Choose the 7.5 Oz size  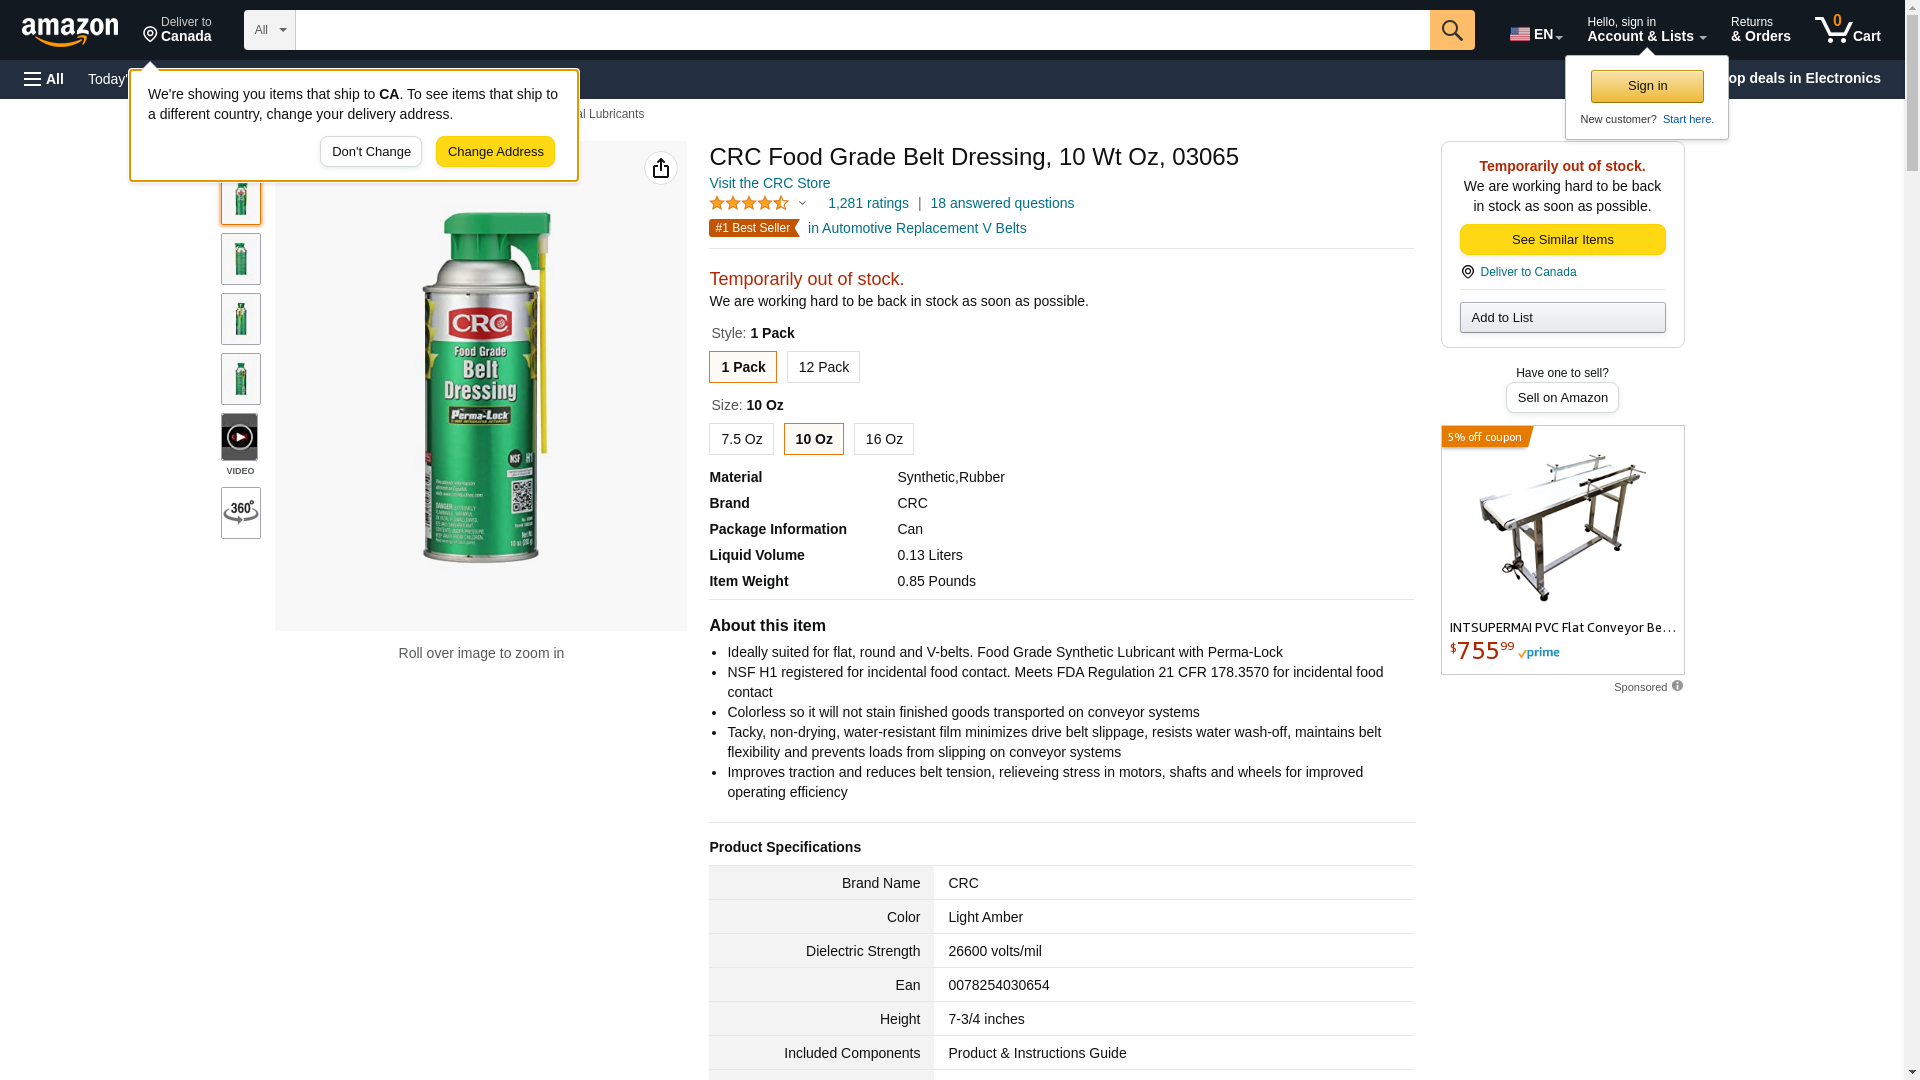(741, 439)
